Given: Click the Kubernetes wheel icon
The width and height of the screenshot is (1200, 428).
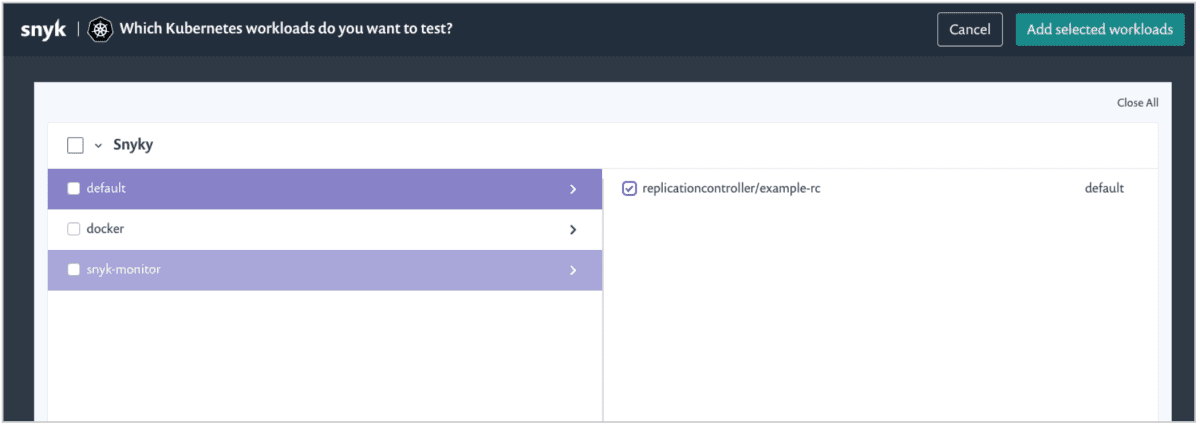Looking at the screenshot, I should [x=100, y=29].
